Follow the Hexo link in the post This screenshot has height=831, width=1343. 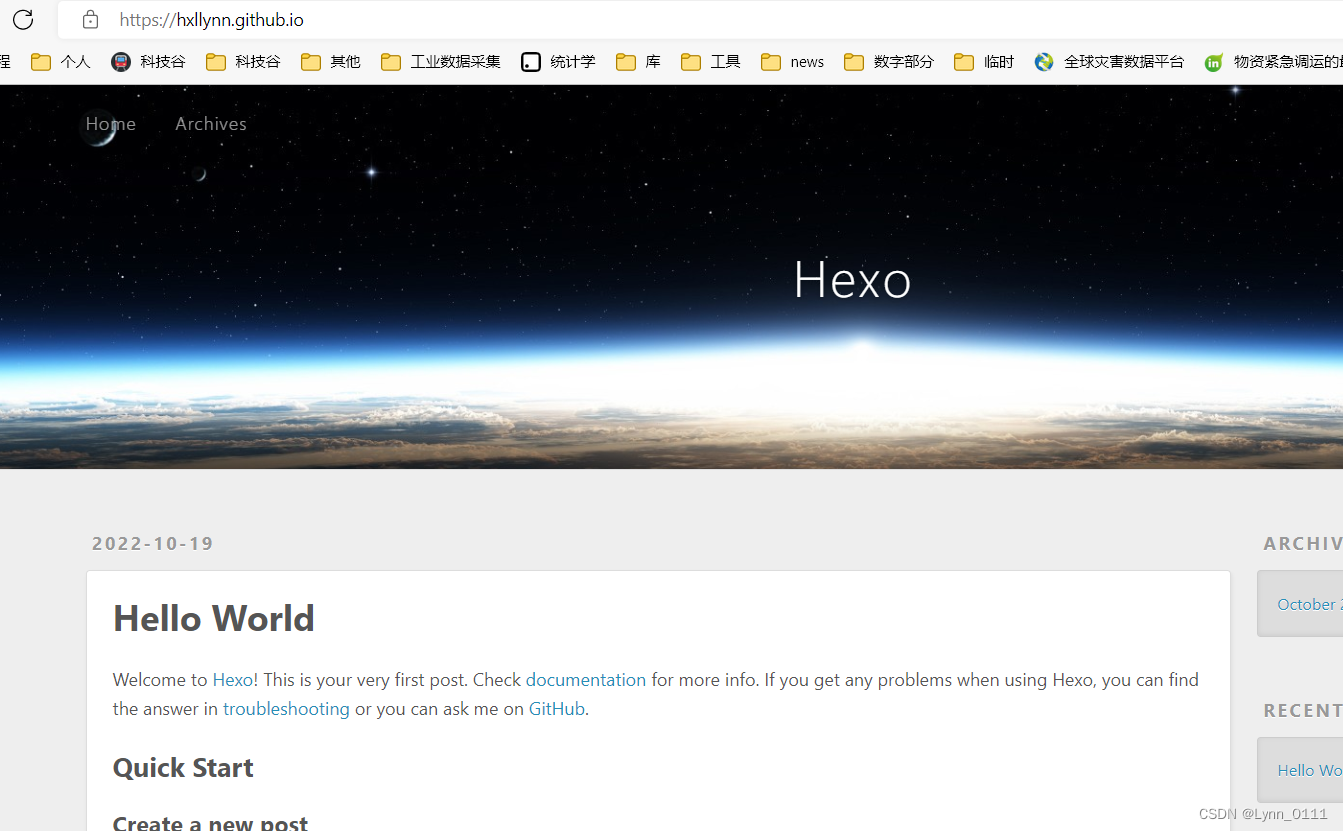(233, 680)
